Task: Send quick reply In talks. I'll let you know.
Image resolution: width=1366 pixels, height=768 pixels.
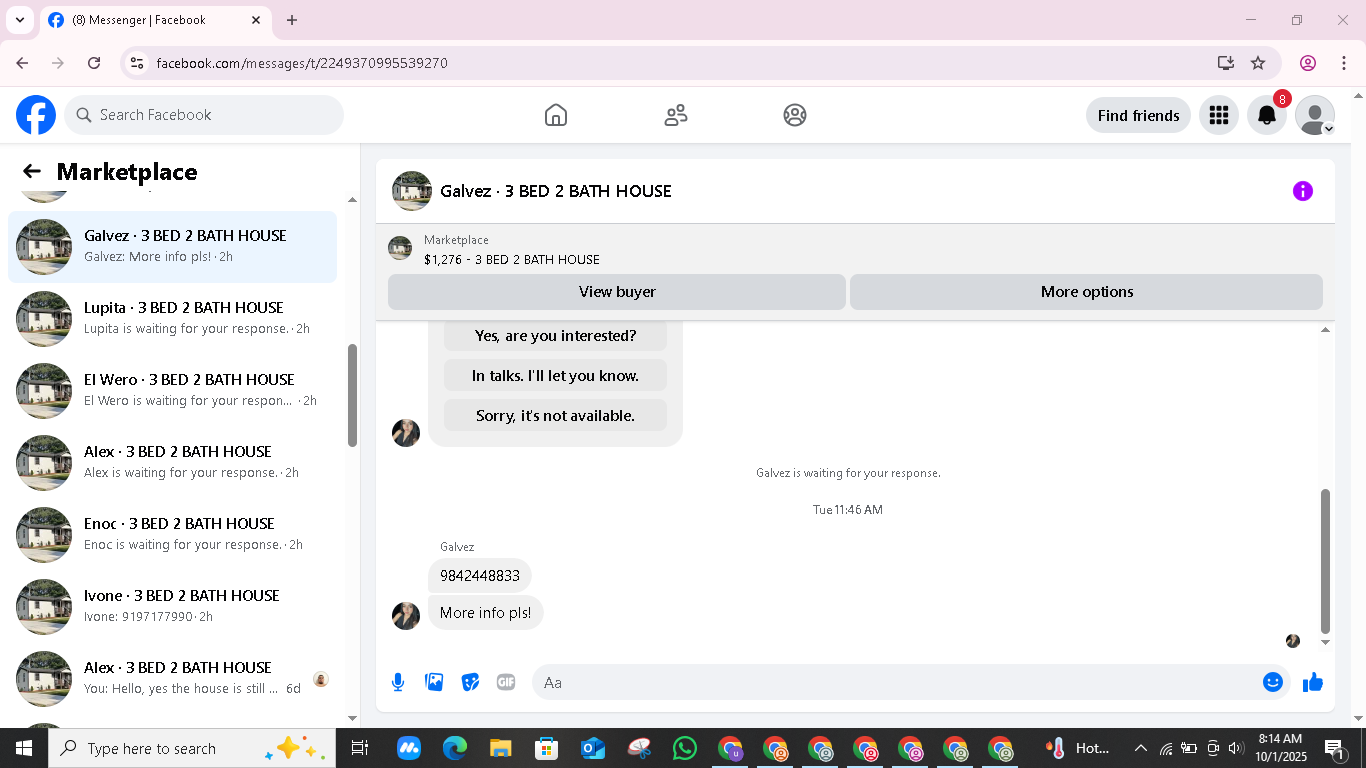Action: (555, 376)
